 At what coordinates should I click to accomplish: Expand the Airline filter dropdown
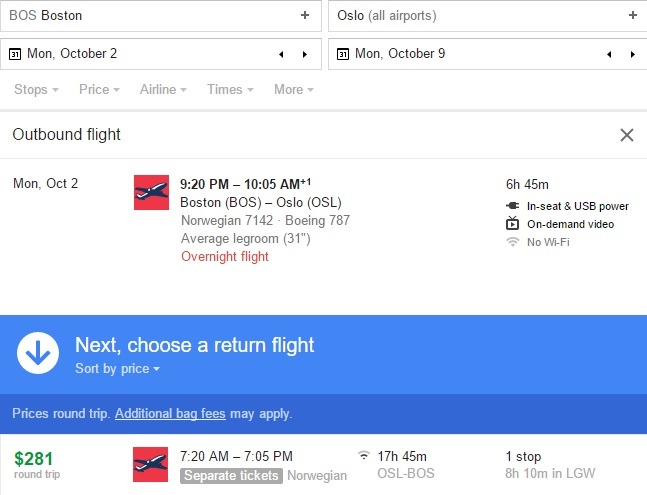click(x=163, y=90)
